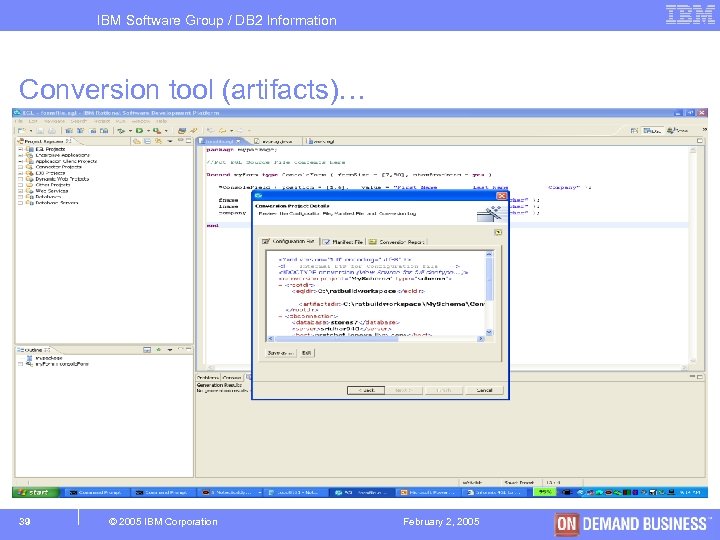Click the green Run toolbar icon
The height and width of the screenshot is (540, 720).
[x=139, y=131]
